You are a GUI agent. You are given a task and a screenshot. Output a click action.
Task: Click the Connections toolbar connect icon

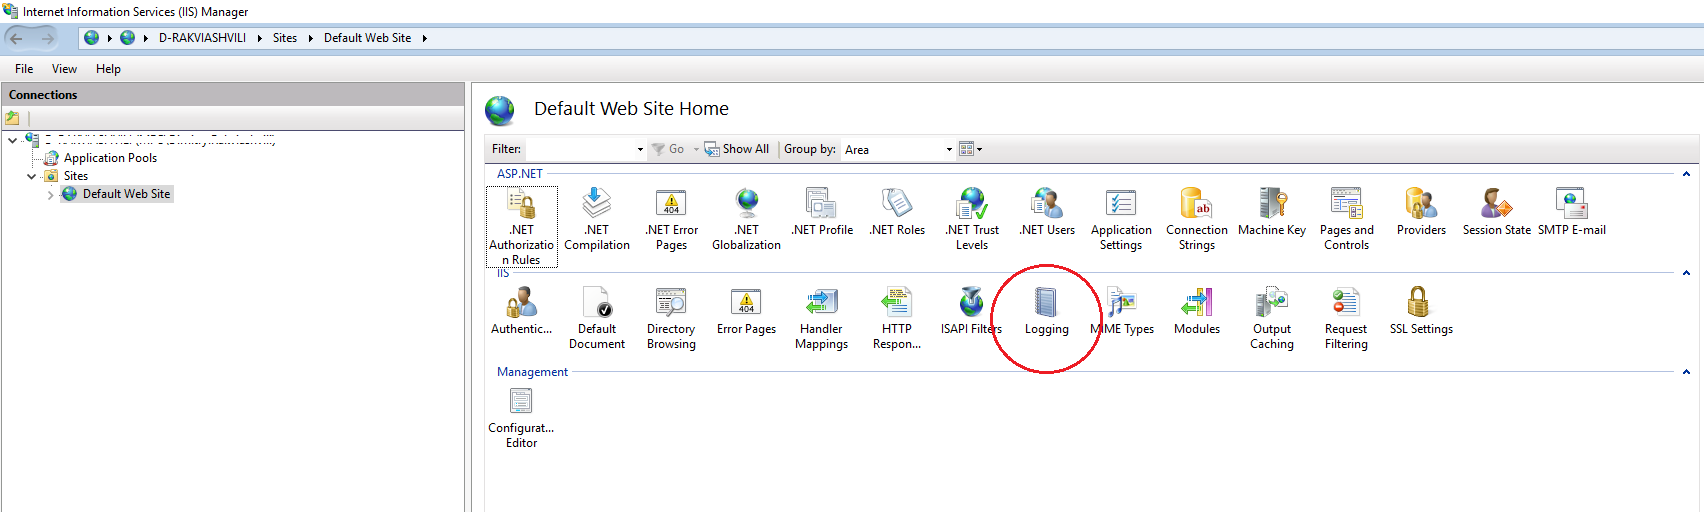point(12,118)
